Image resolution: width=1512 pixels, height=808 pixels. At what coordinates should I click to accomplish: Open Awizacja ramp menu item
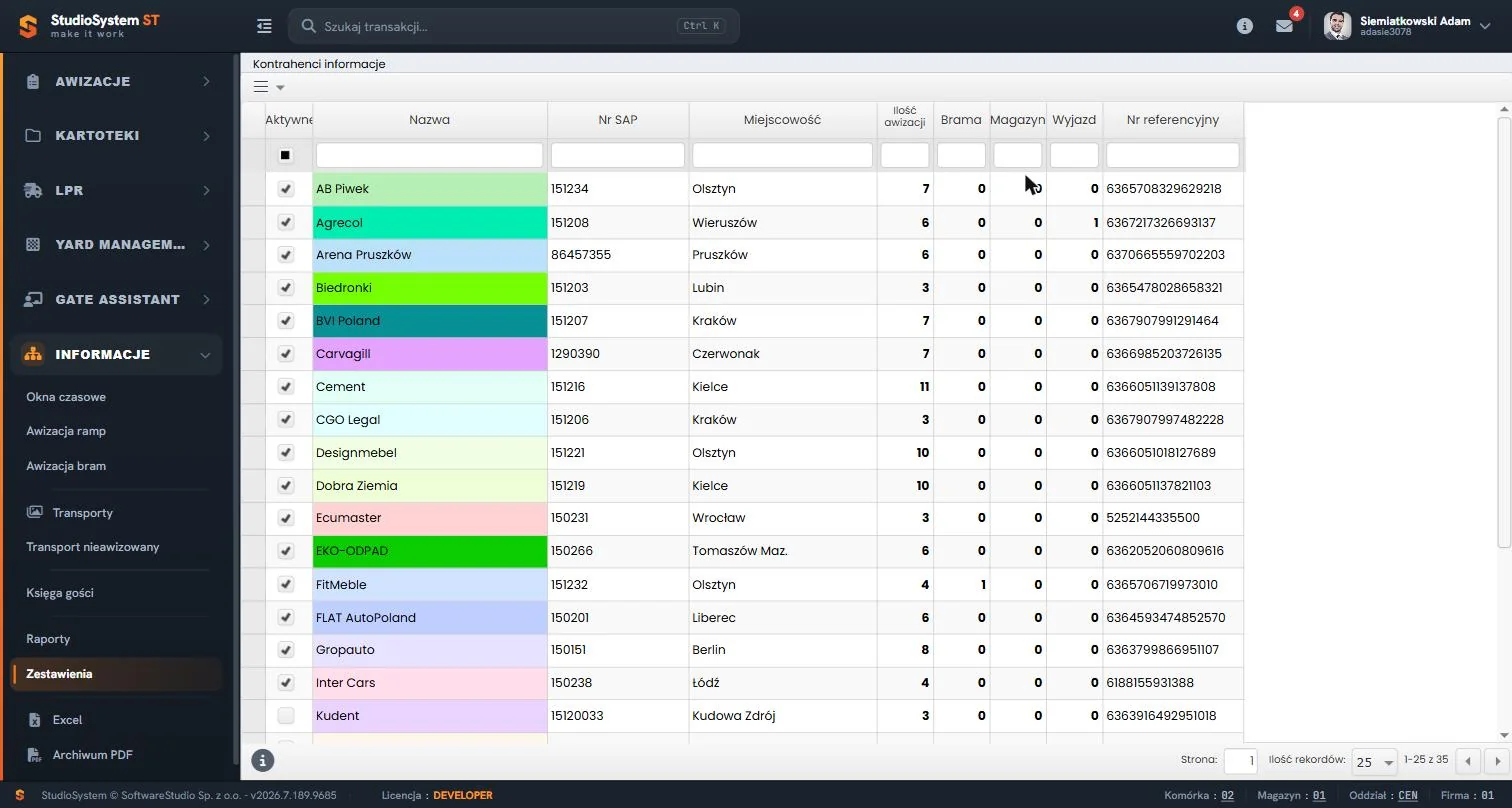66,431
